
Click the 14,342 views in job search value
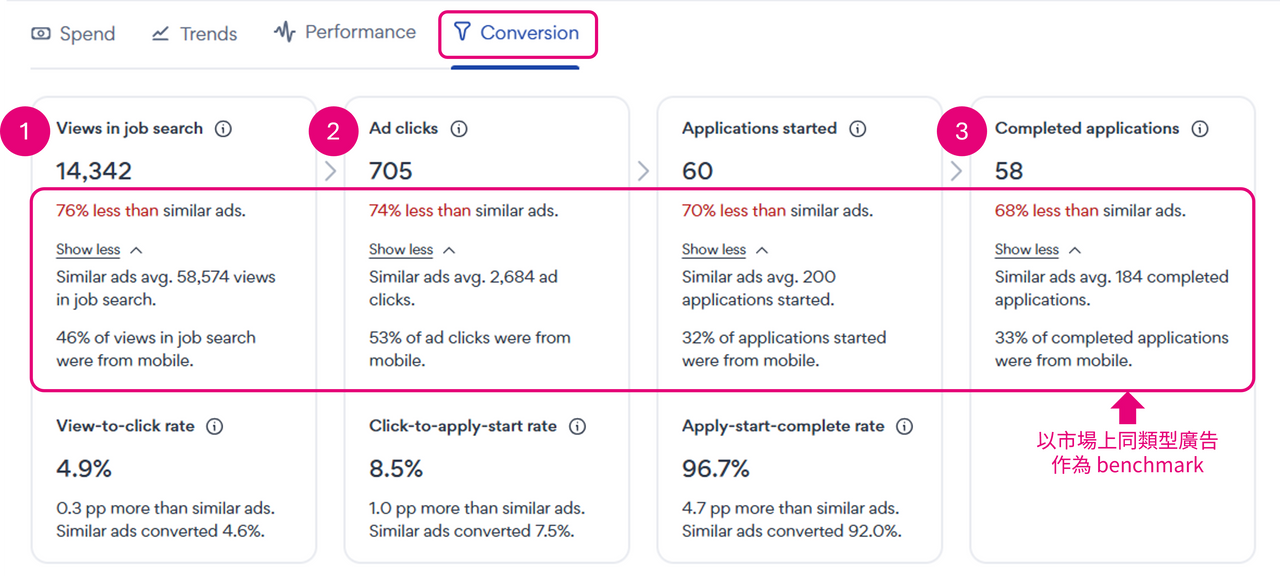coord(94,171)
